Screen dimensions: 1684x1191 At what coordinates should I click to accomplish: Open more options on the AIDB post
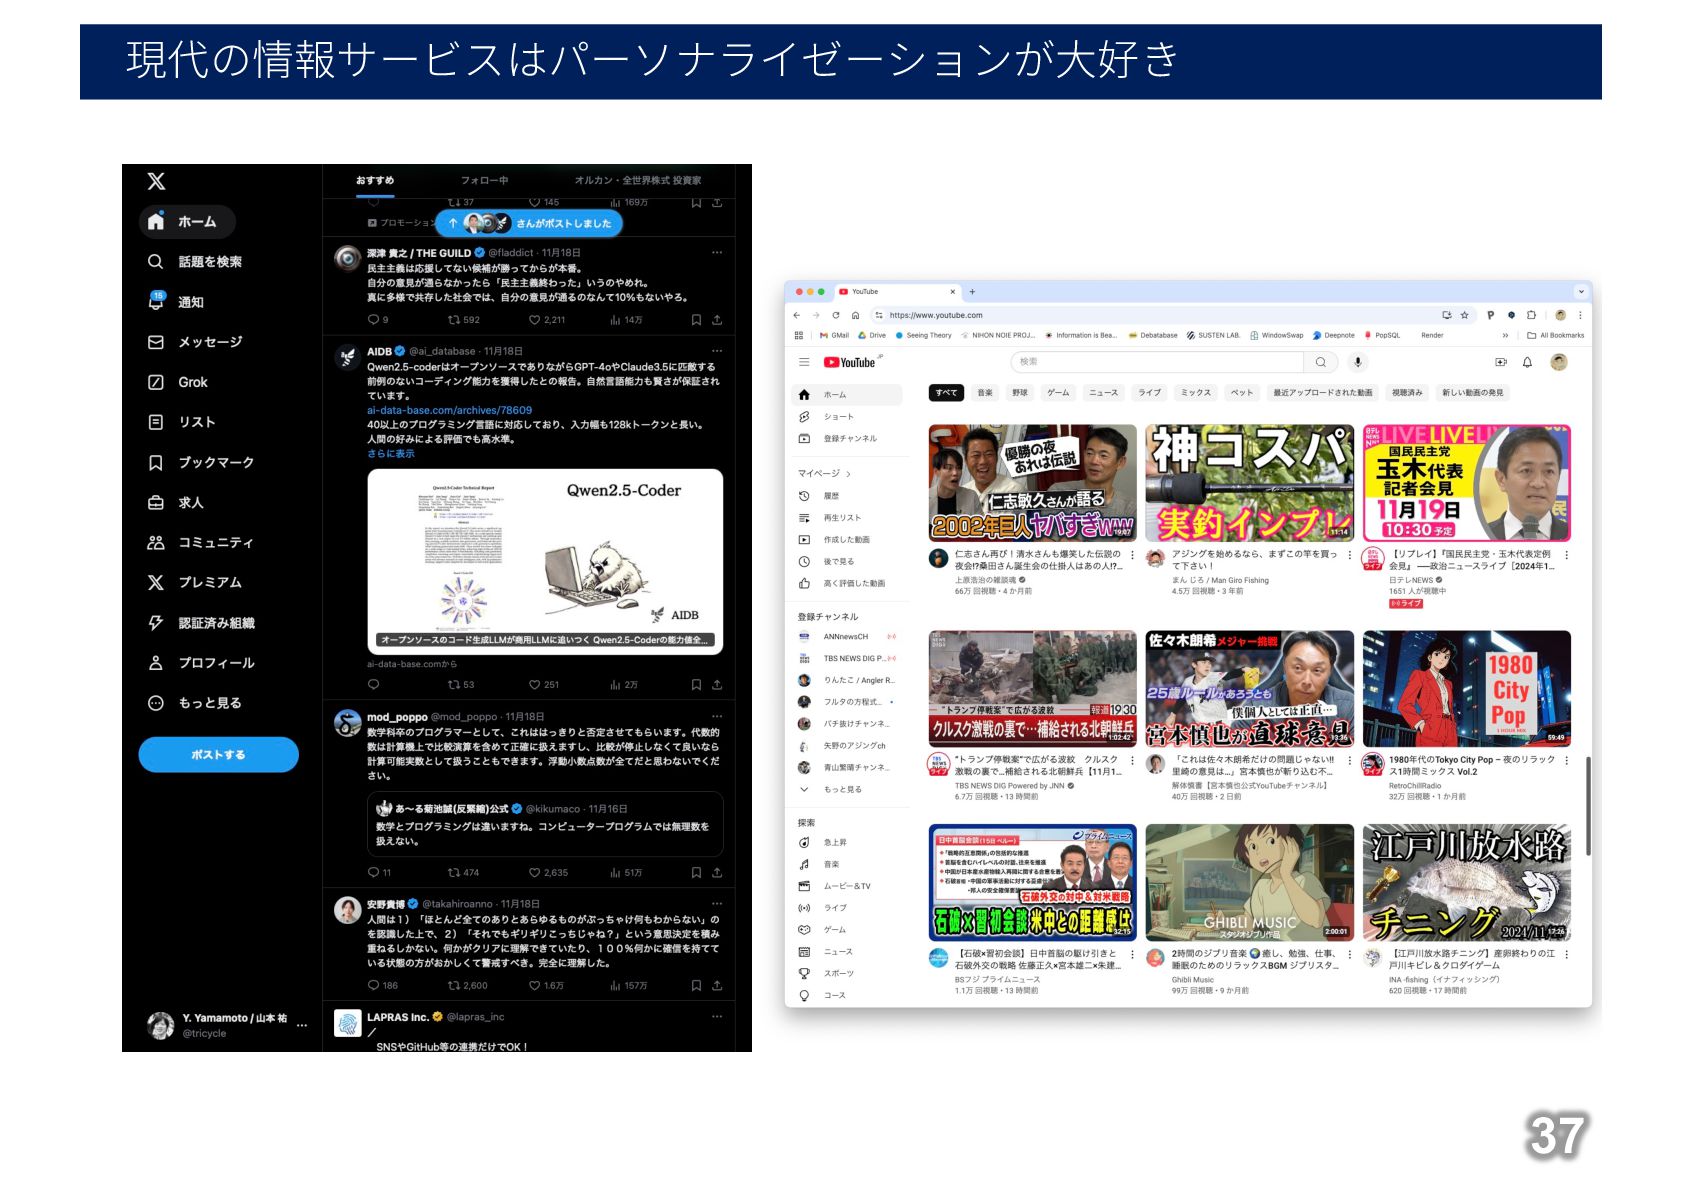click(717, 351)
